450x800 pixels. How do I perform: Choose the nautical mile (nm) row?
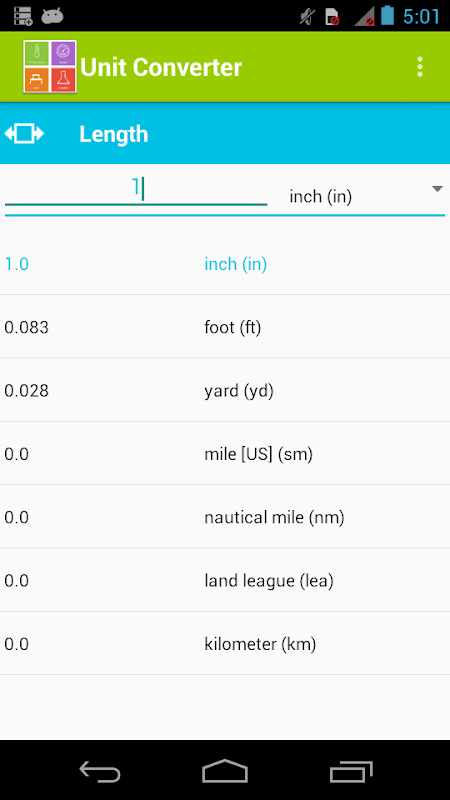click(225, 517)
